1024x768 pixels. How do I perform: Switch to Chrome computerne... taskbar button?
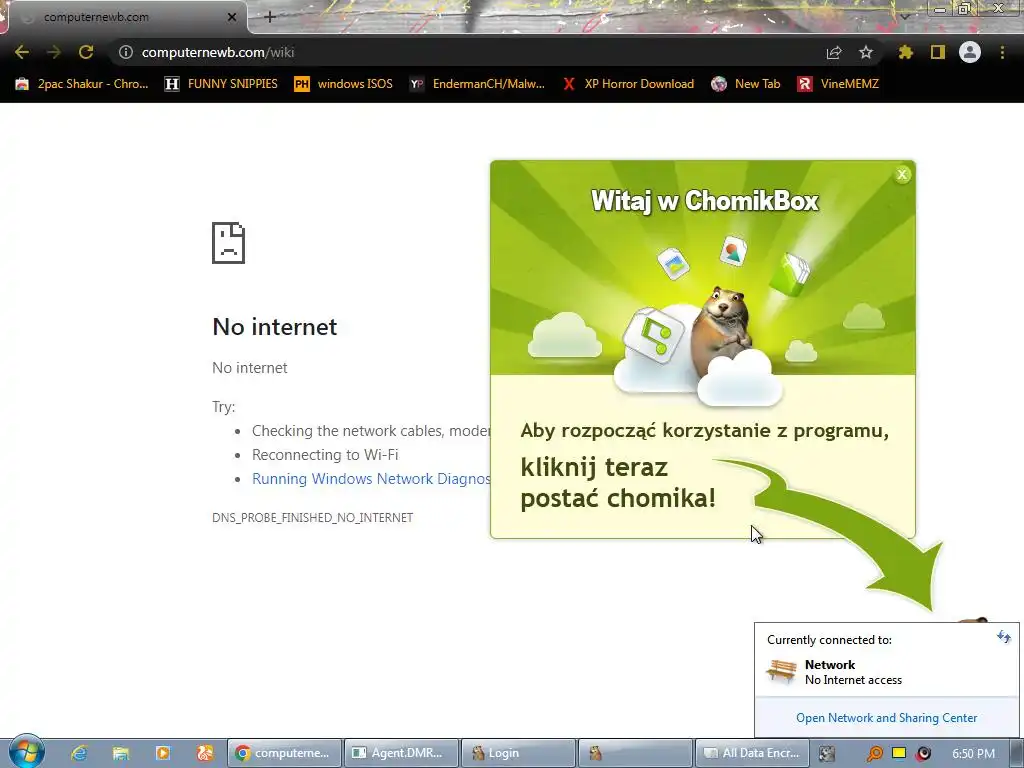tap(285, 753)
